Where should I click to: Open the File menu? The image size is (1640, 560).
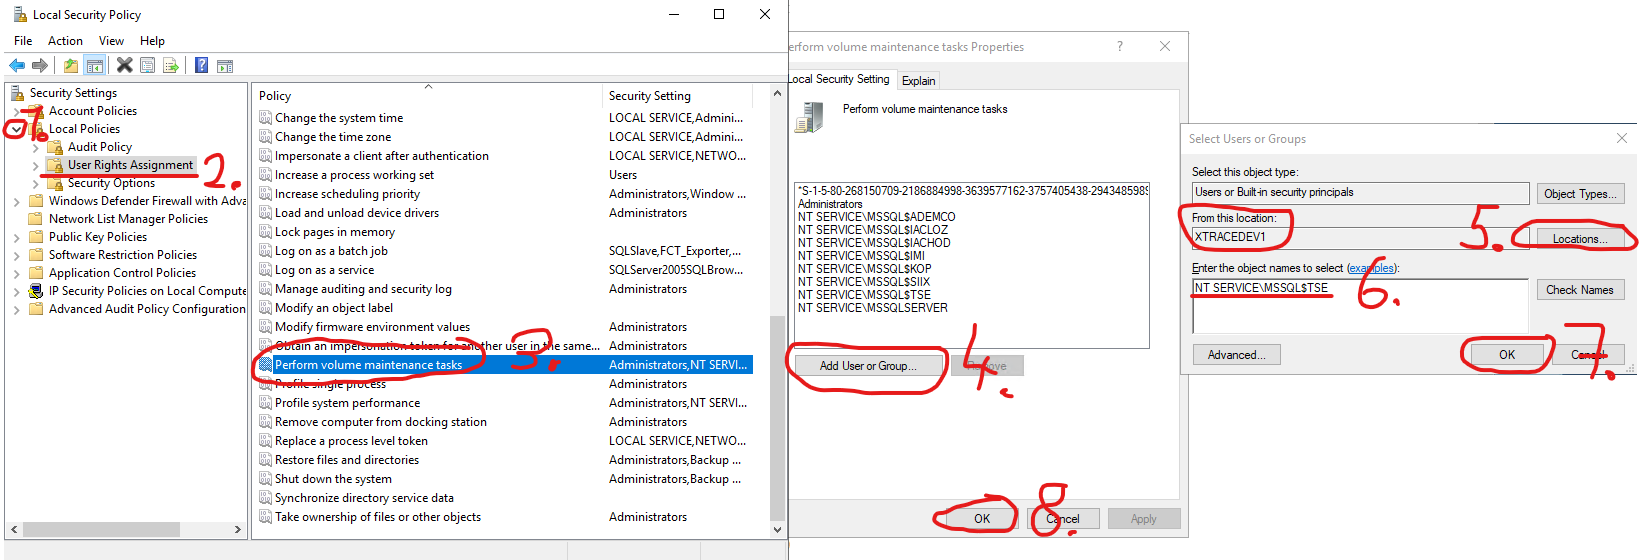23,41
